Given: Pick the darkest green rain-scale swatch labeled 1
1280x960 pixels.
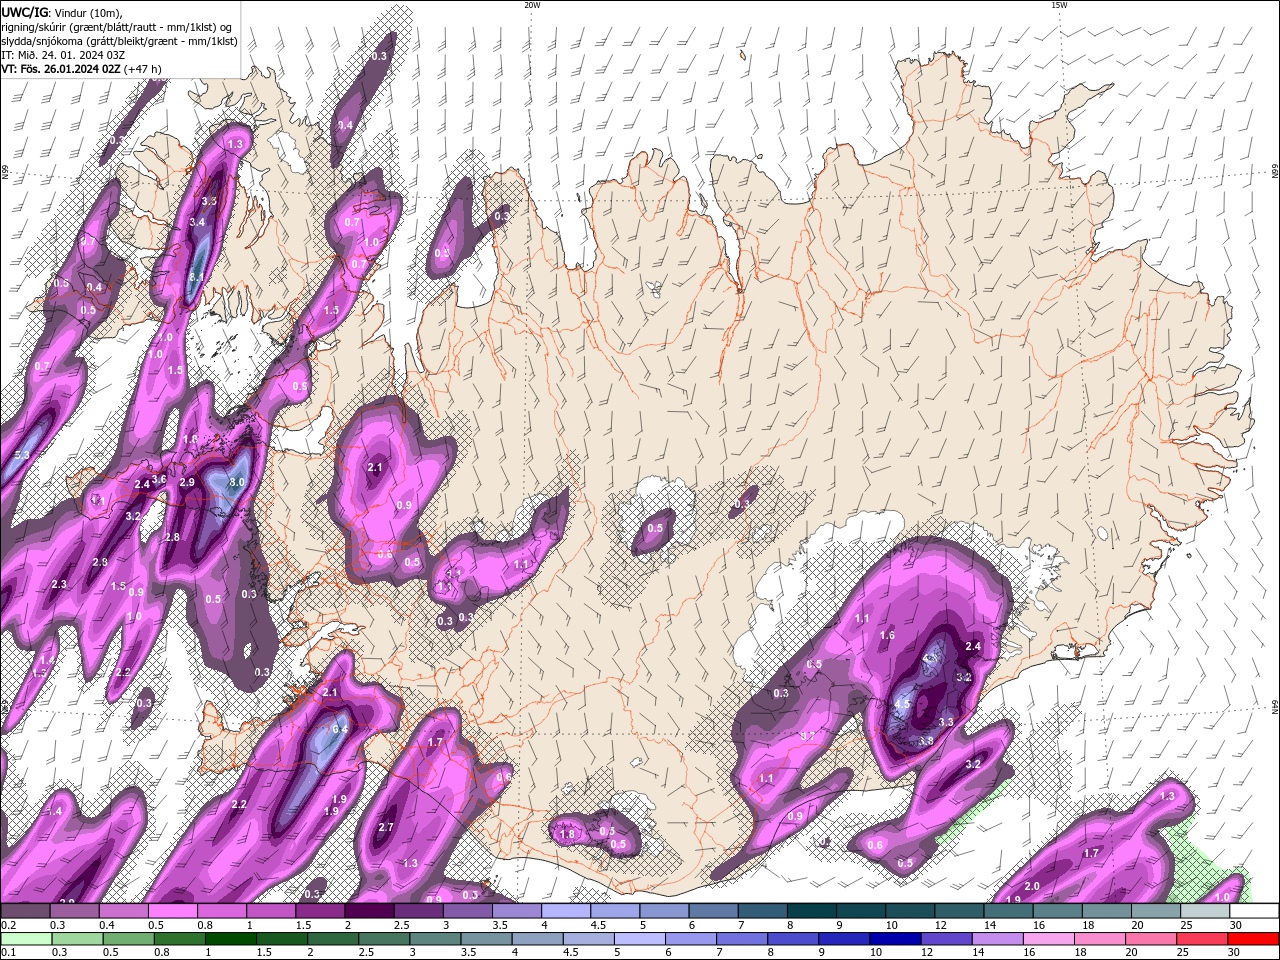Looking at the screenshot, I should 231,939.
